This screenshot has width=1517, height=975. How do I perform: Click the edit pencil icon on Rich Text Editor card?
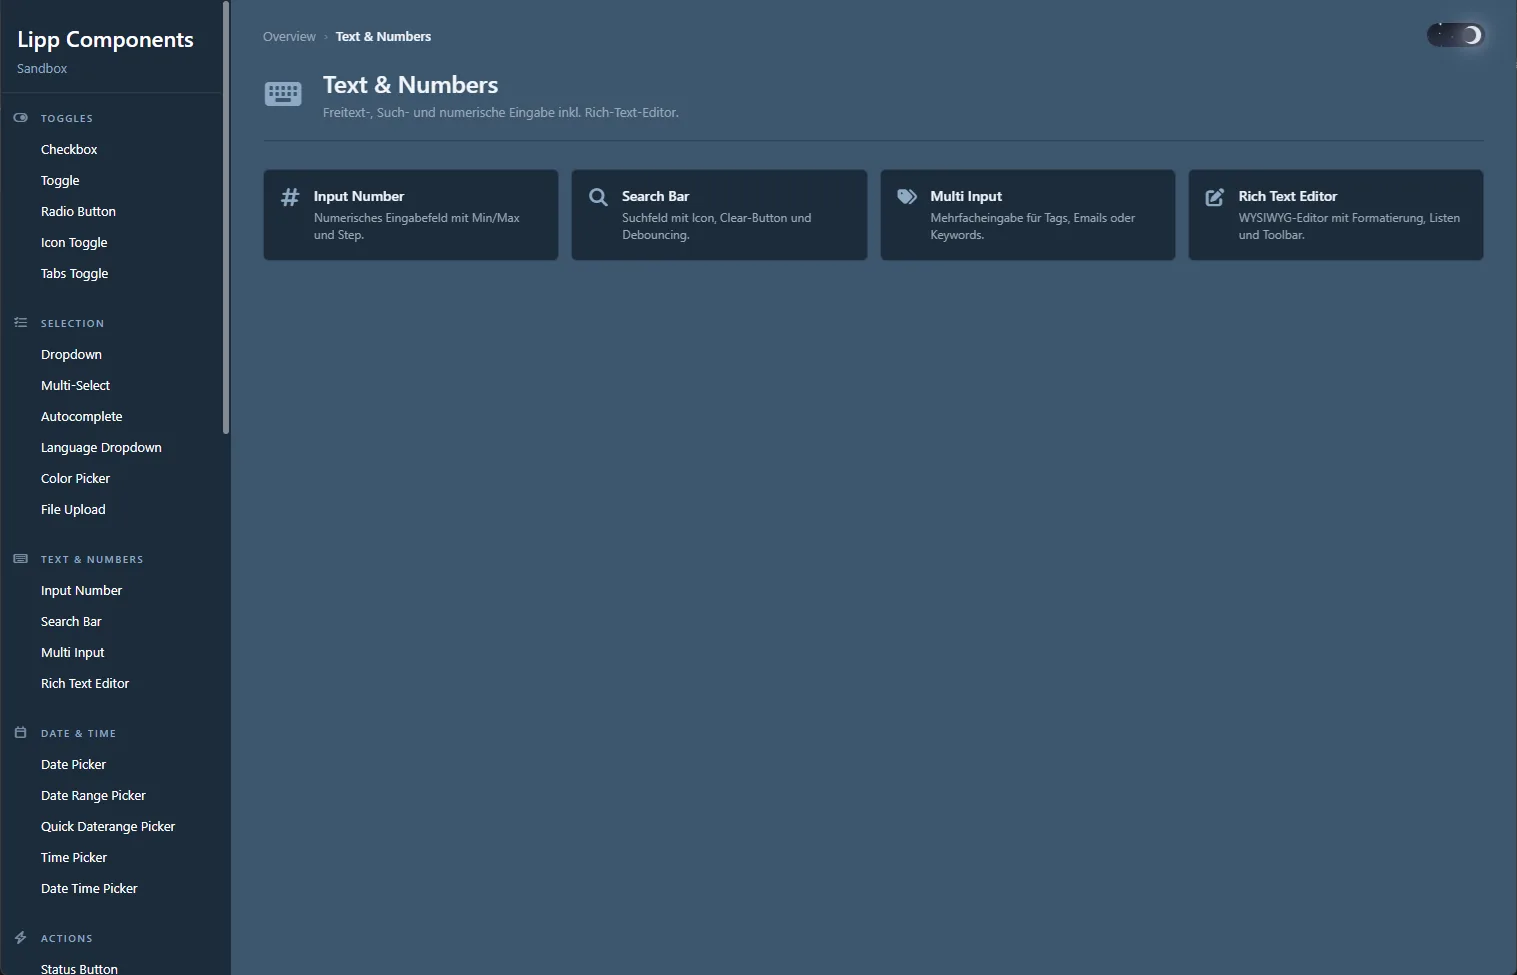(1214, 197)
